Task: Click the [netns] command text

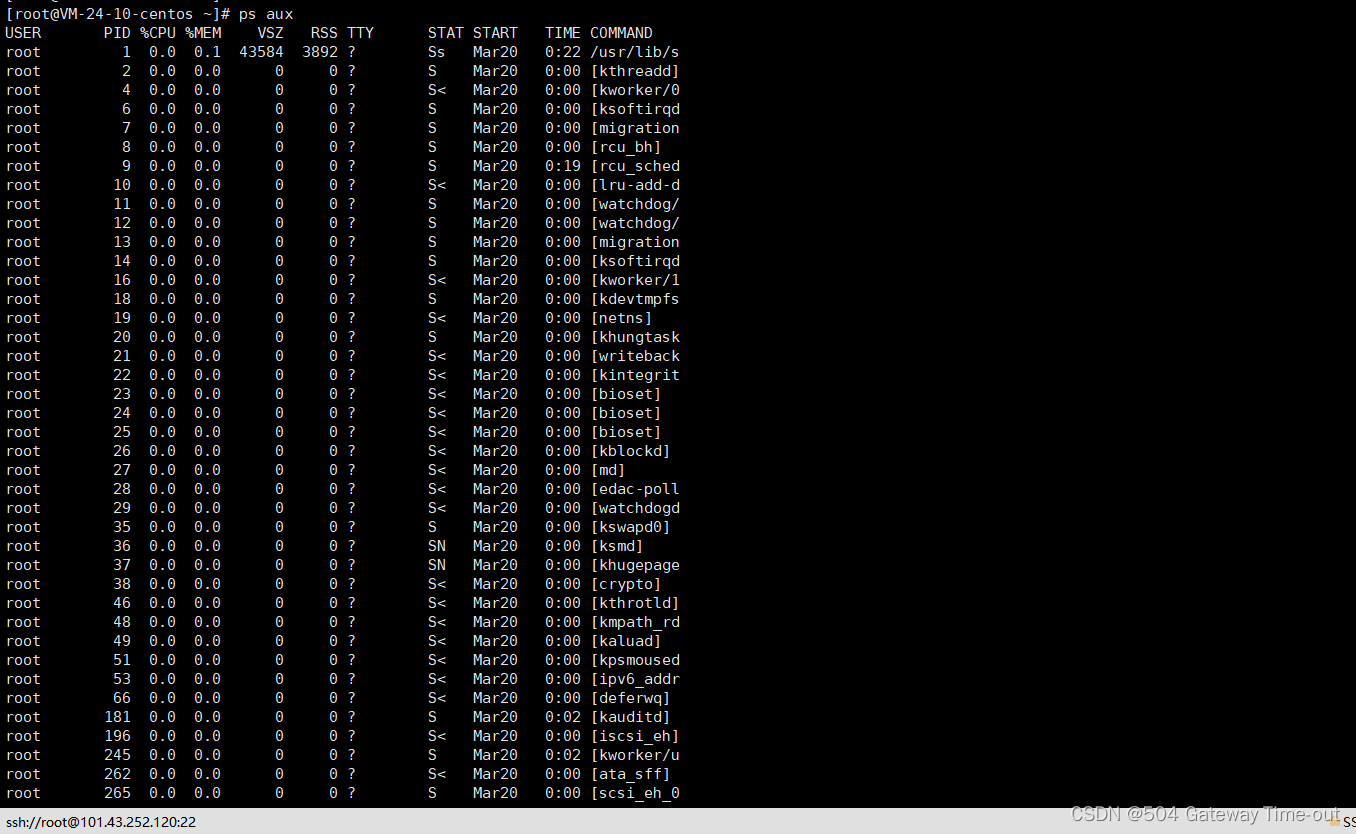Action: (621, 318)
